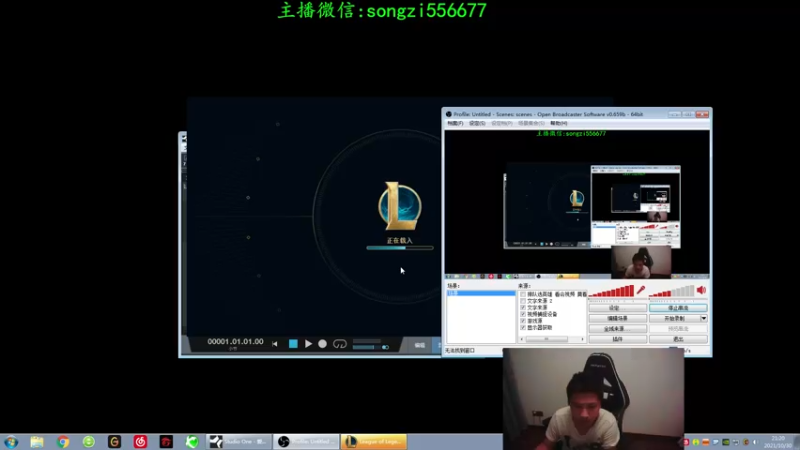
Task: Click the sources scrollbar right arrow
Action: pos(583,339)
